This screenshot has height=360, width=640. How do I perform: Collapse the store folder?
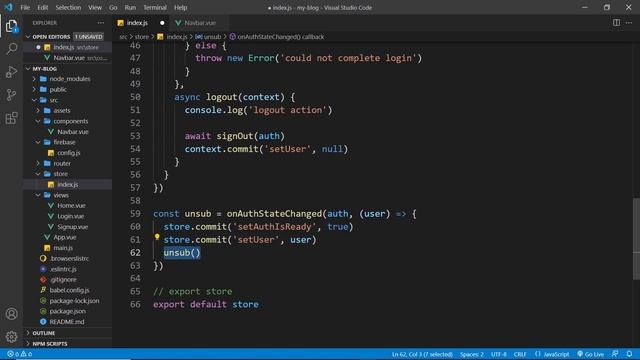point(67,174)
